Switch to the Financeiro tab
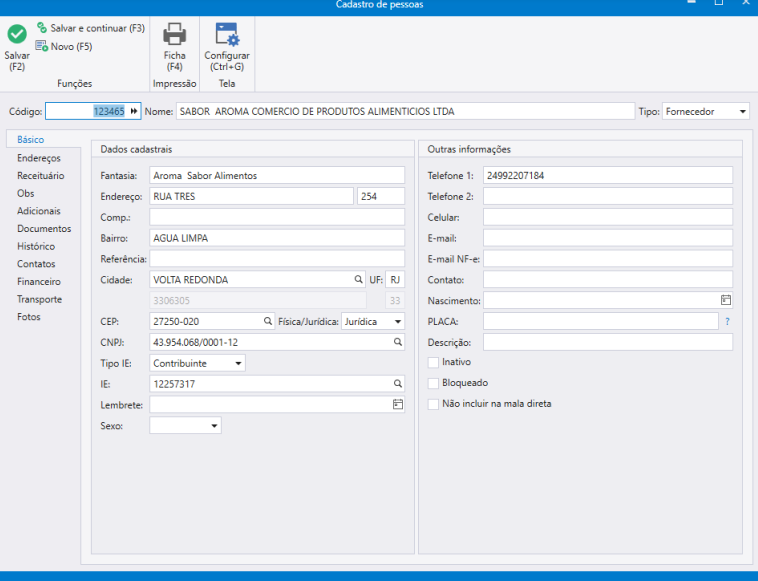 tap(39, 282)
